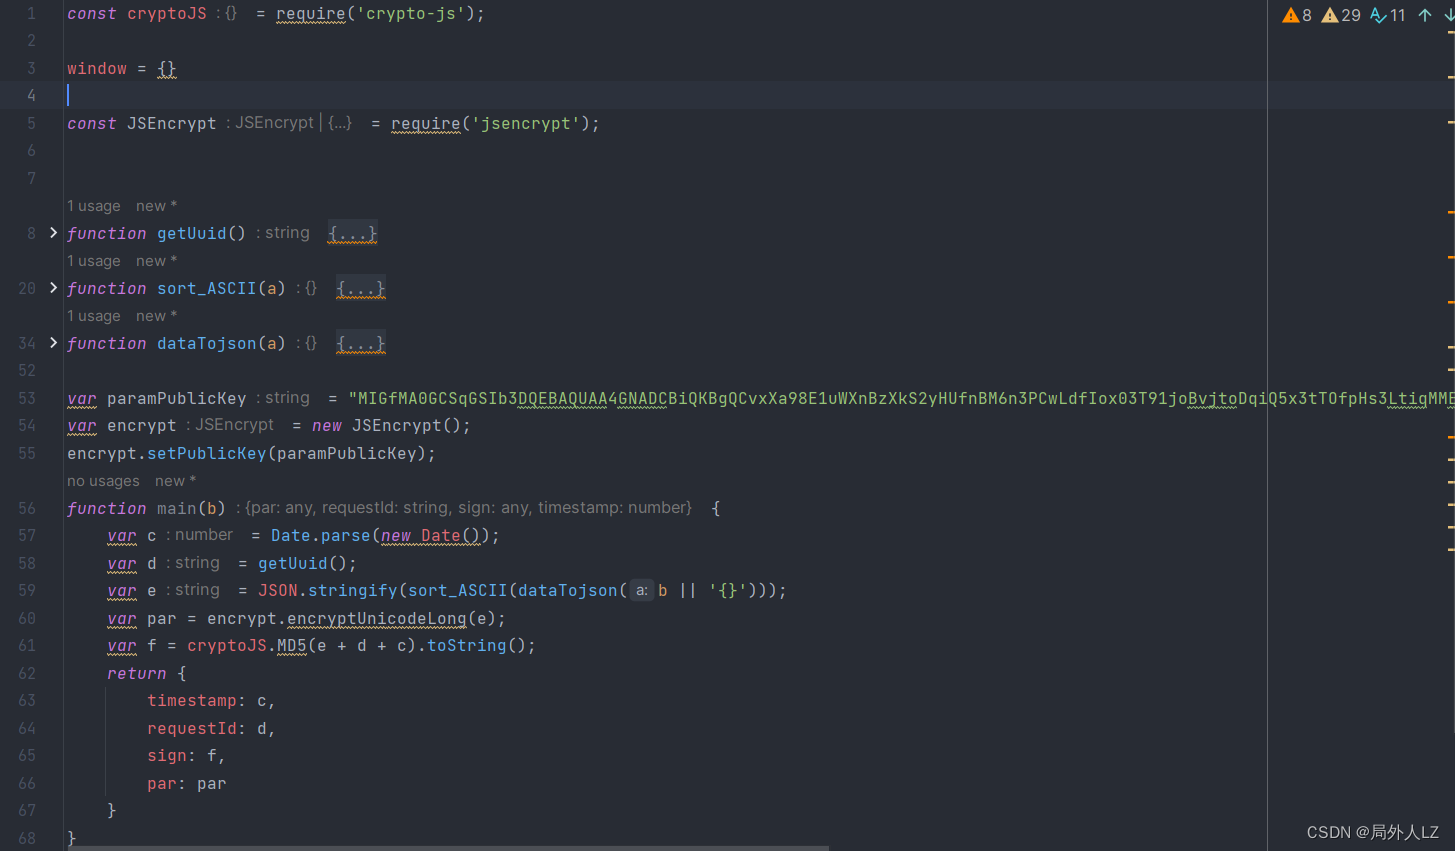Image resolution: width=1455 pixels, height=851 pixels.
Task: Click the setPublicKey method call
Action: pos(207,454)
